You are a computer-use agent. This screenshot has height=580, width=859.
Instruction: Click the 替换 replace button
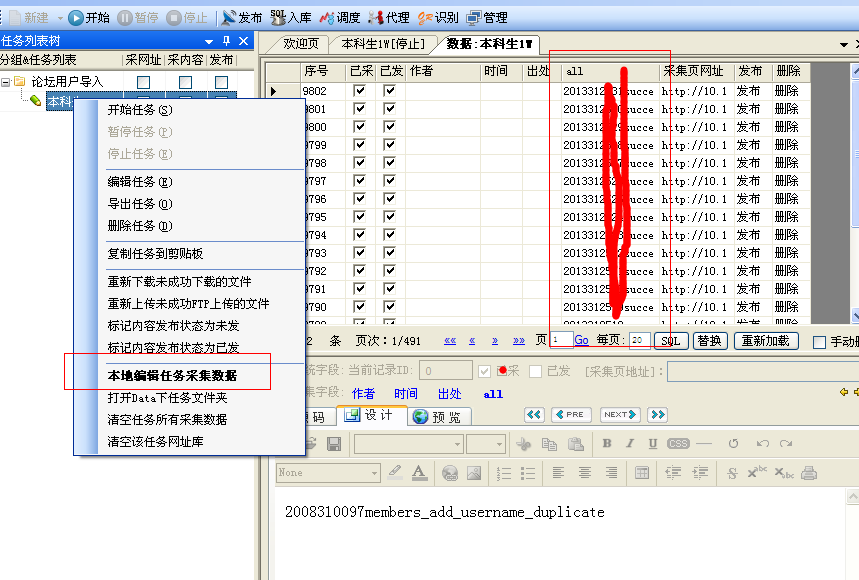coord(709,341)
